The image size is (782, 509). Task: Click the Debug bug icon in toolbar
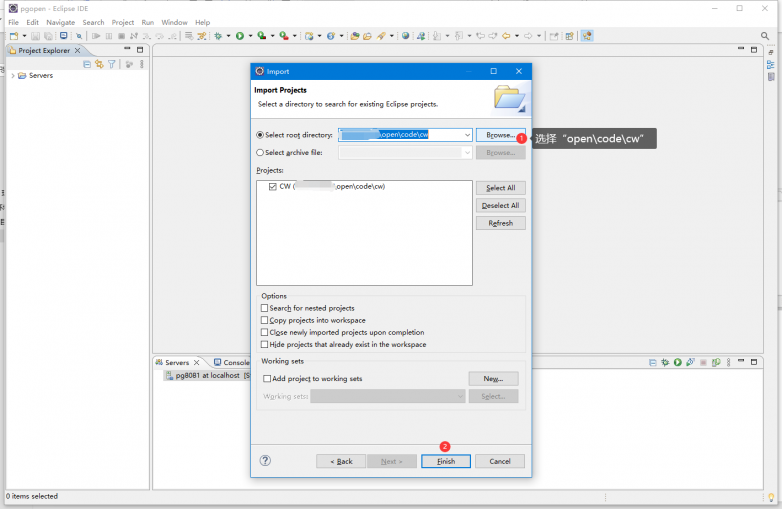click(x=217, y=36)
